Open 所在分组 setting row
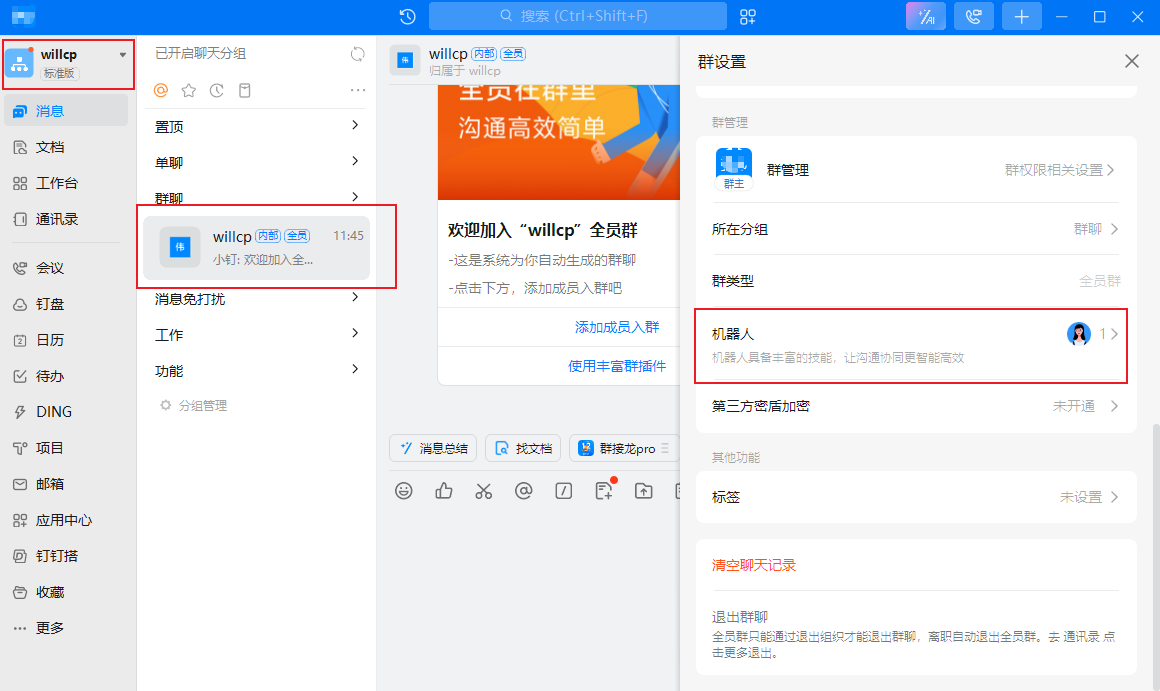The height and width of the screenshot is (691, 1160). click(914, 229)
